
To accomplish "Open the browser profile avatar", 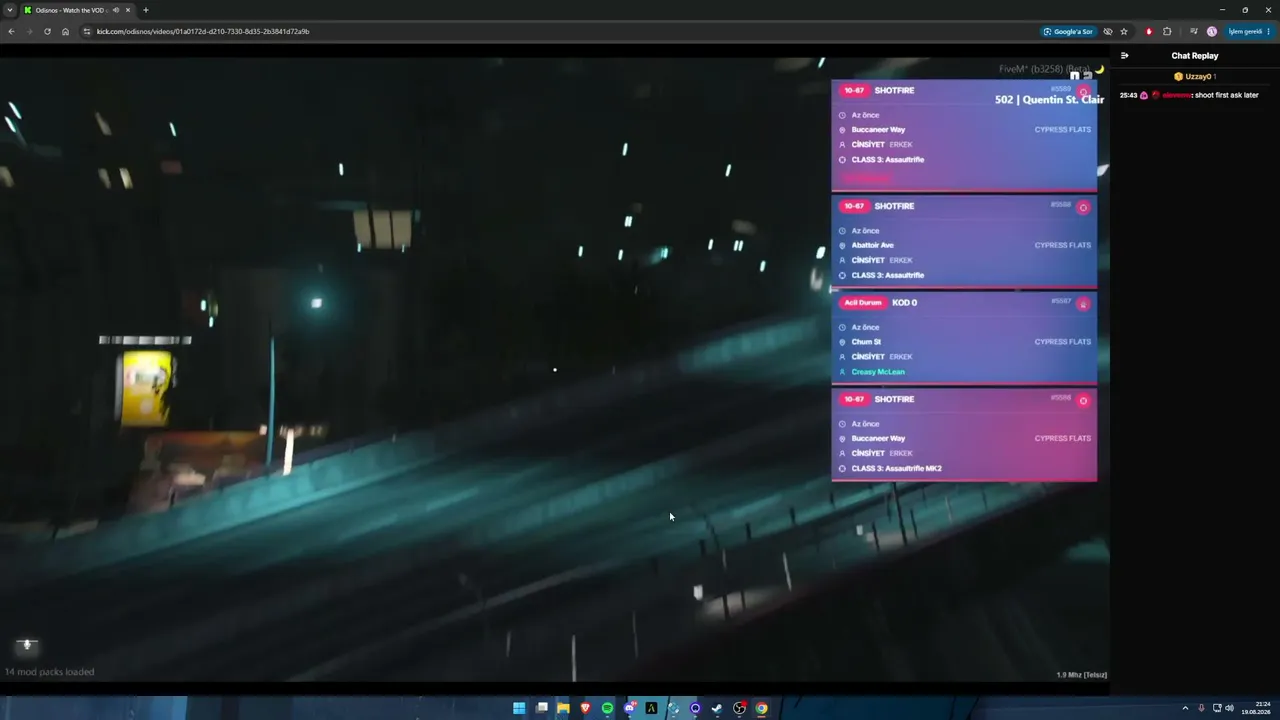I will 1212,31.
